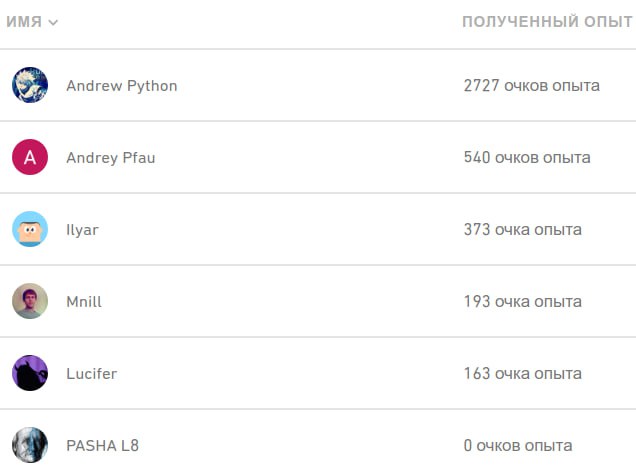This screenshot has width=636, height=474.
Task: Click Andrew Python's avatar icon
Action: point(30,85)
